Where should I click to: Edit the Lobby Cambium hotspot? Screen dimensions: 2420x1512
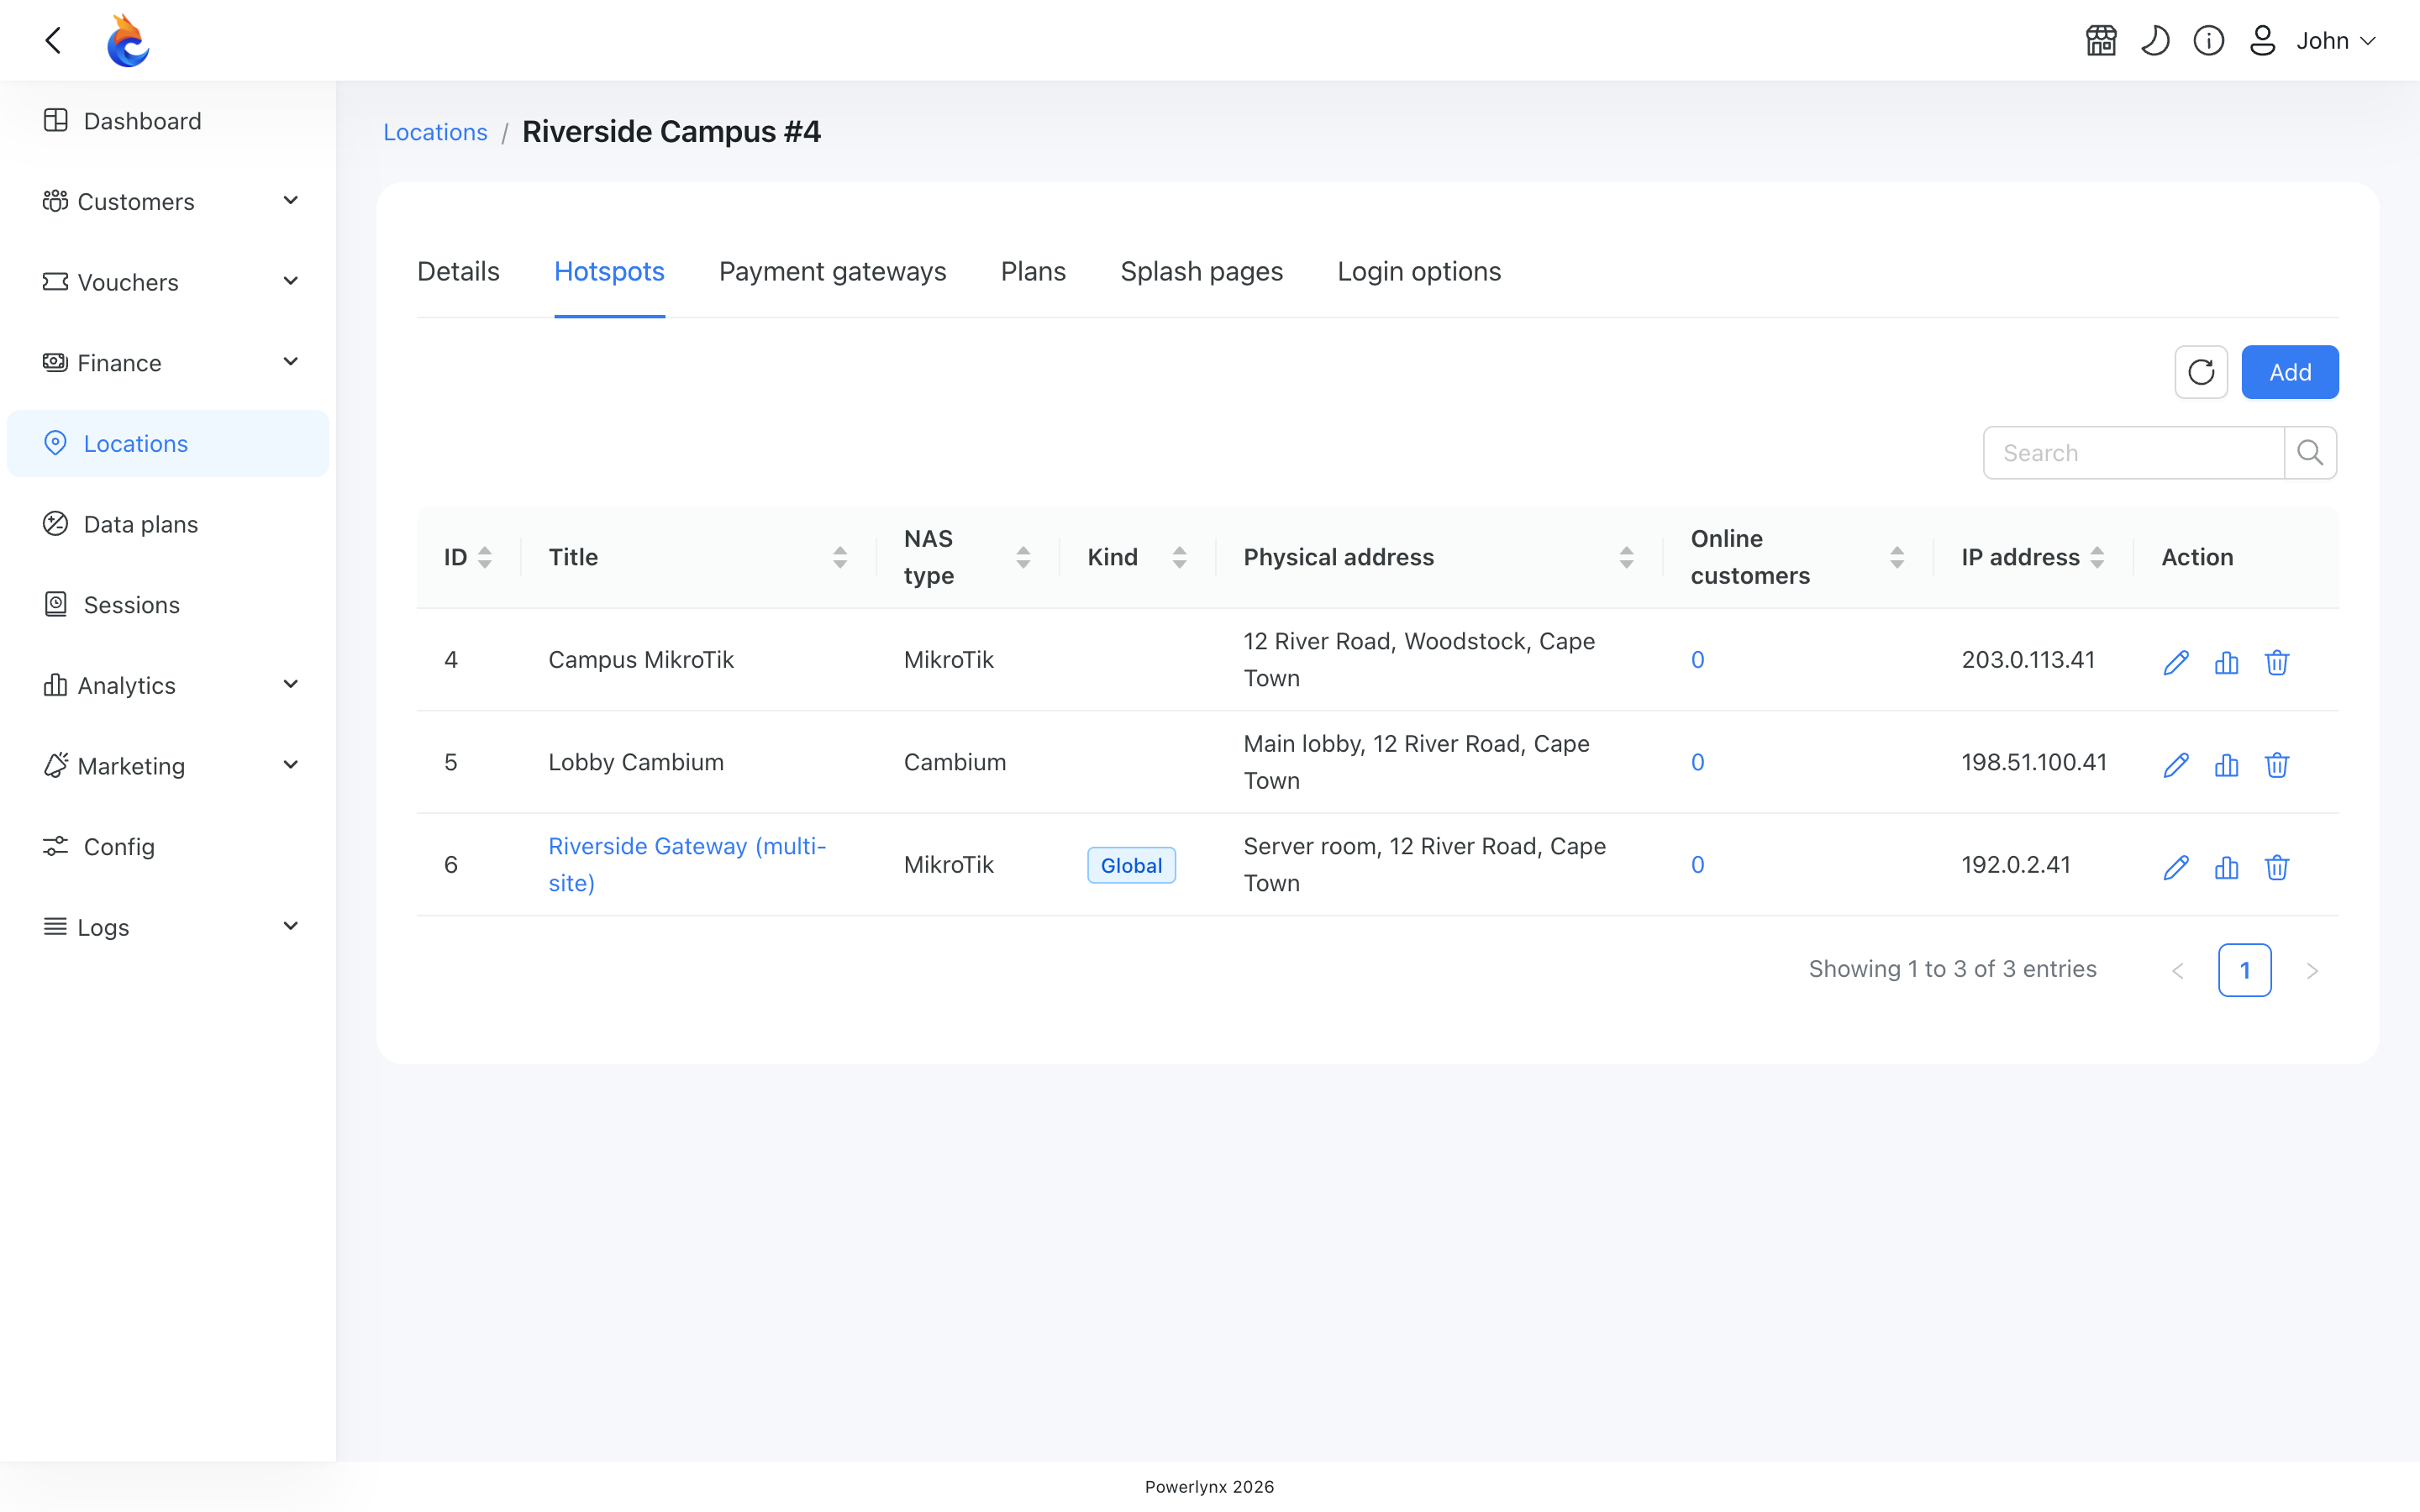pos(2176,765)
